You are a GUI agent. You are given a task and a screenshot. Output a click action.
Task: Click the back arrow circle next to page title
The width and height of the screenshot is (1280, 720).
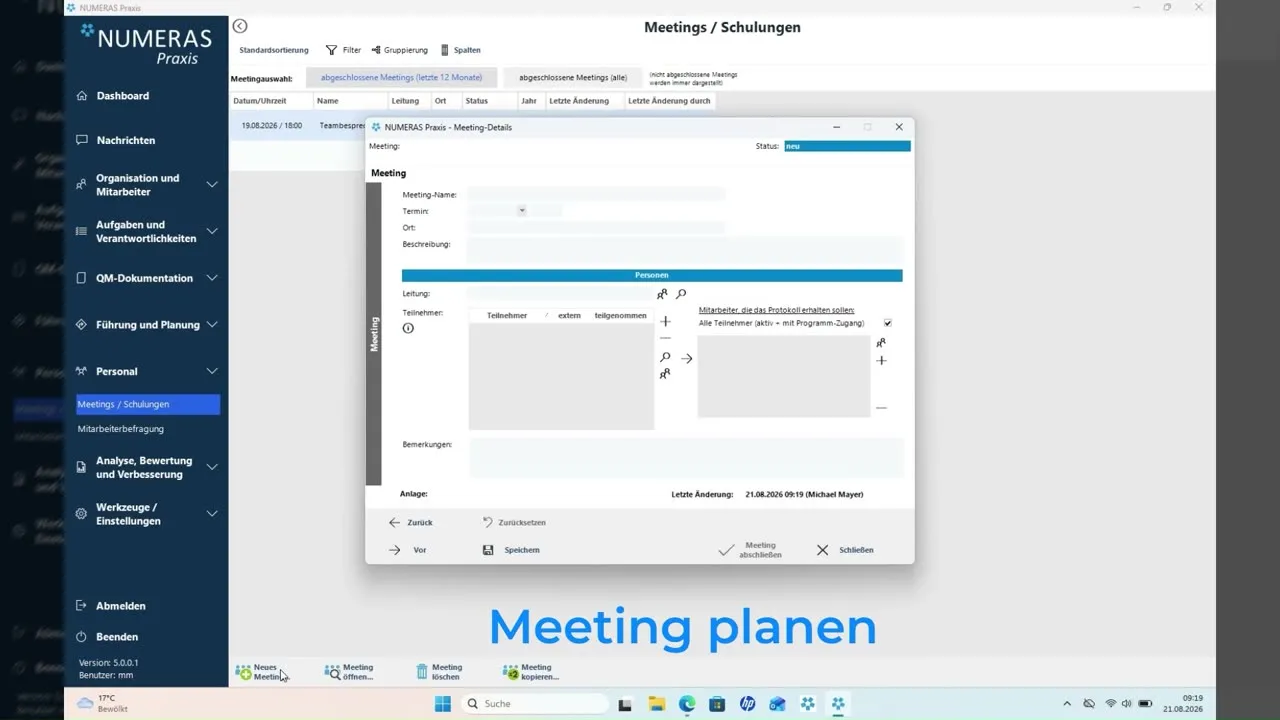tap(240, 26)
